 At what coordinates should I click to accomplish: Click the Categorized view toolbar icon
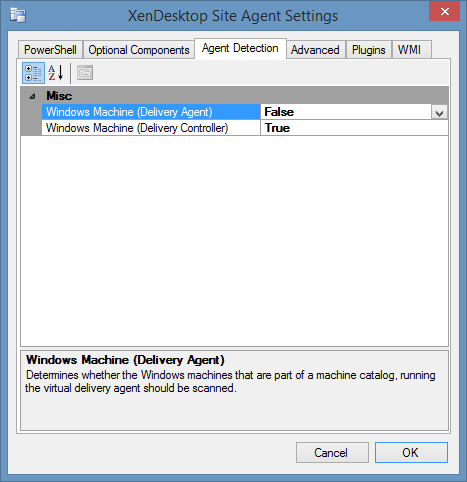[x=33, y=73]
